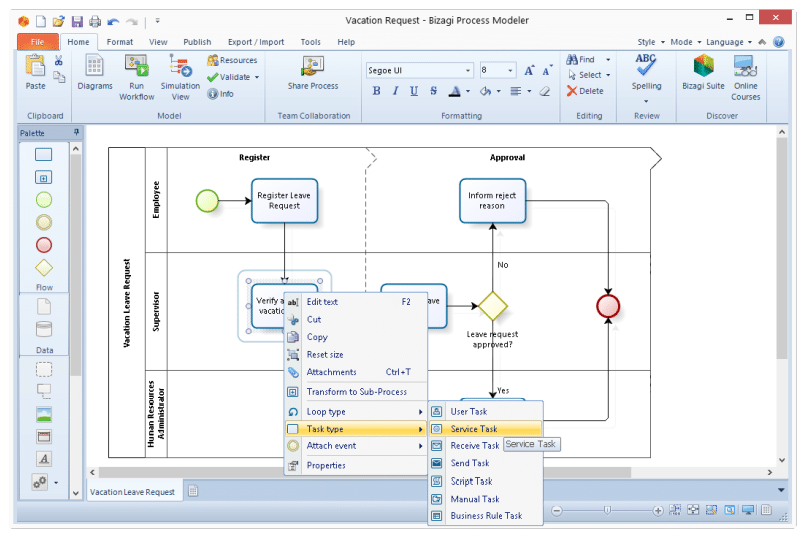Screen dimensions: 806x540
Task: Open the Style dropdown
Action: (x=651, y=42)
